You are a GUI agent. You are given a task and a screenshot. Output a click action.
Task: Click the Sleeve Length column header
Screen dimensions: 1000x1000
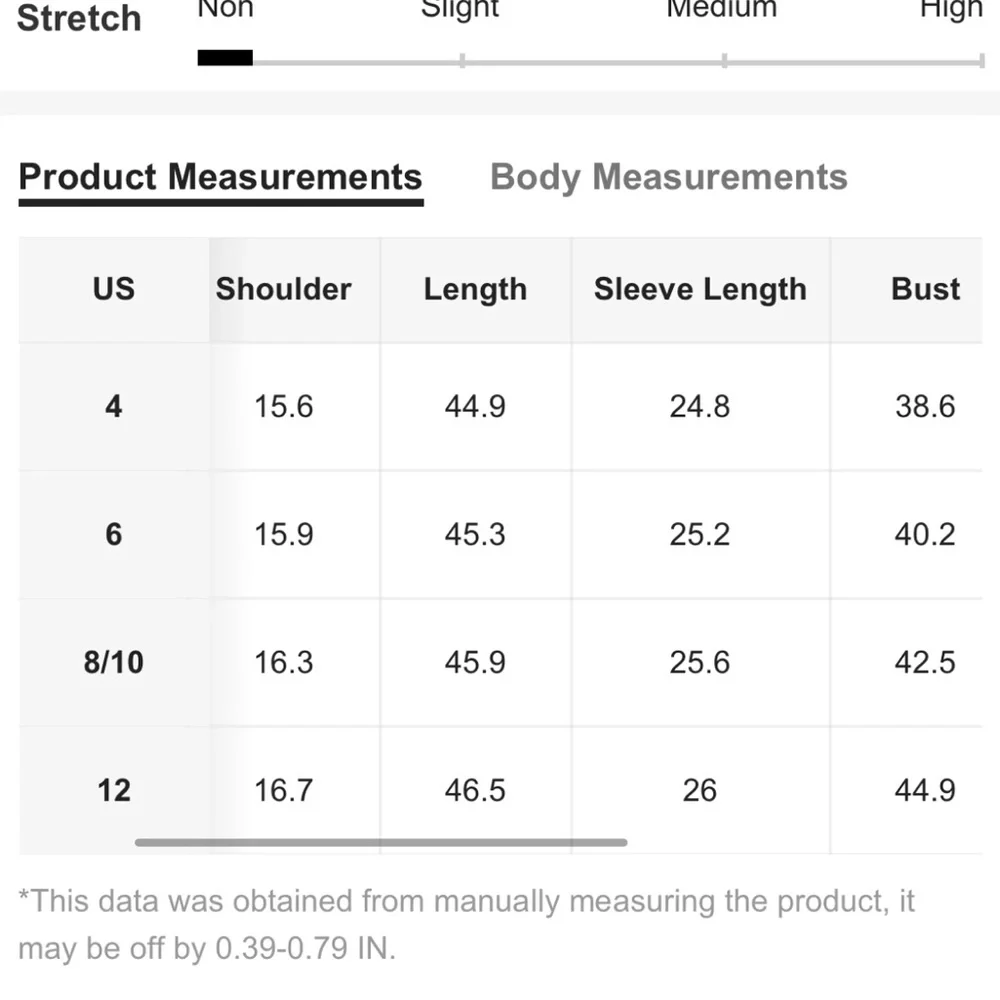(700, 290)
